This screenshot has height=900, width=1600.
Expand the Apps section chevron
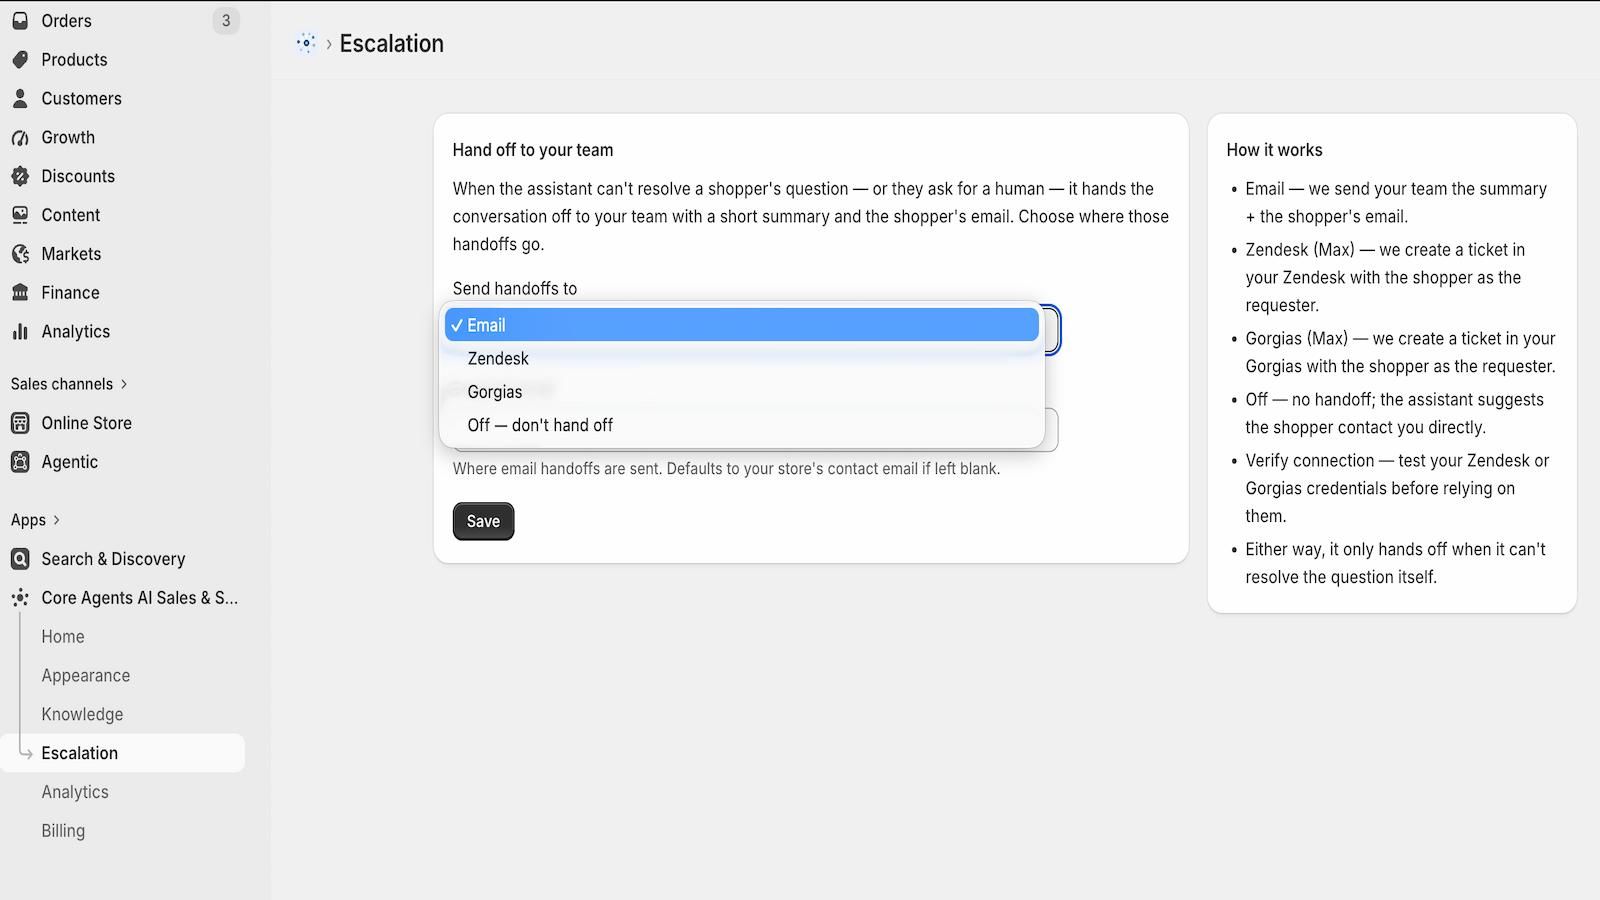[56, 520]
